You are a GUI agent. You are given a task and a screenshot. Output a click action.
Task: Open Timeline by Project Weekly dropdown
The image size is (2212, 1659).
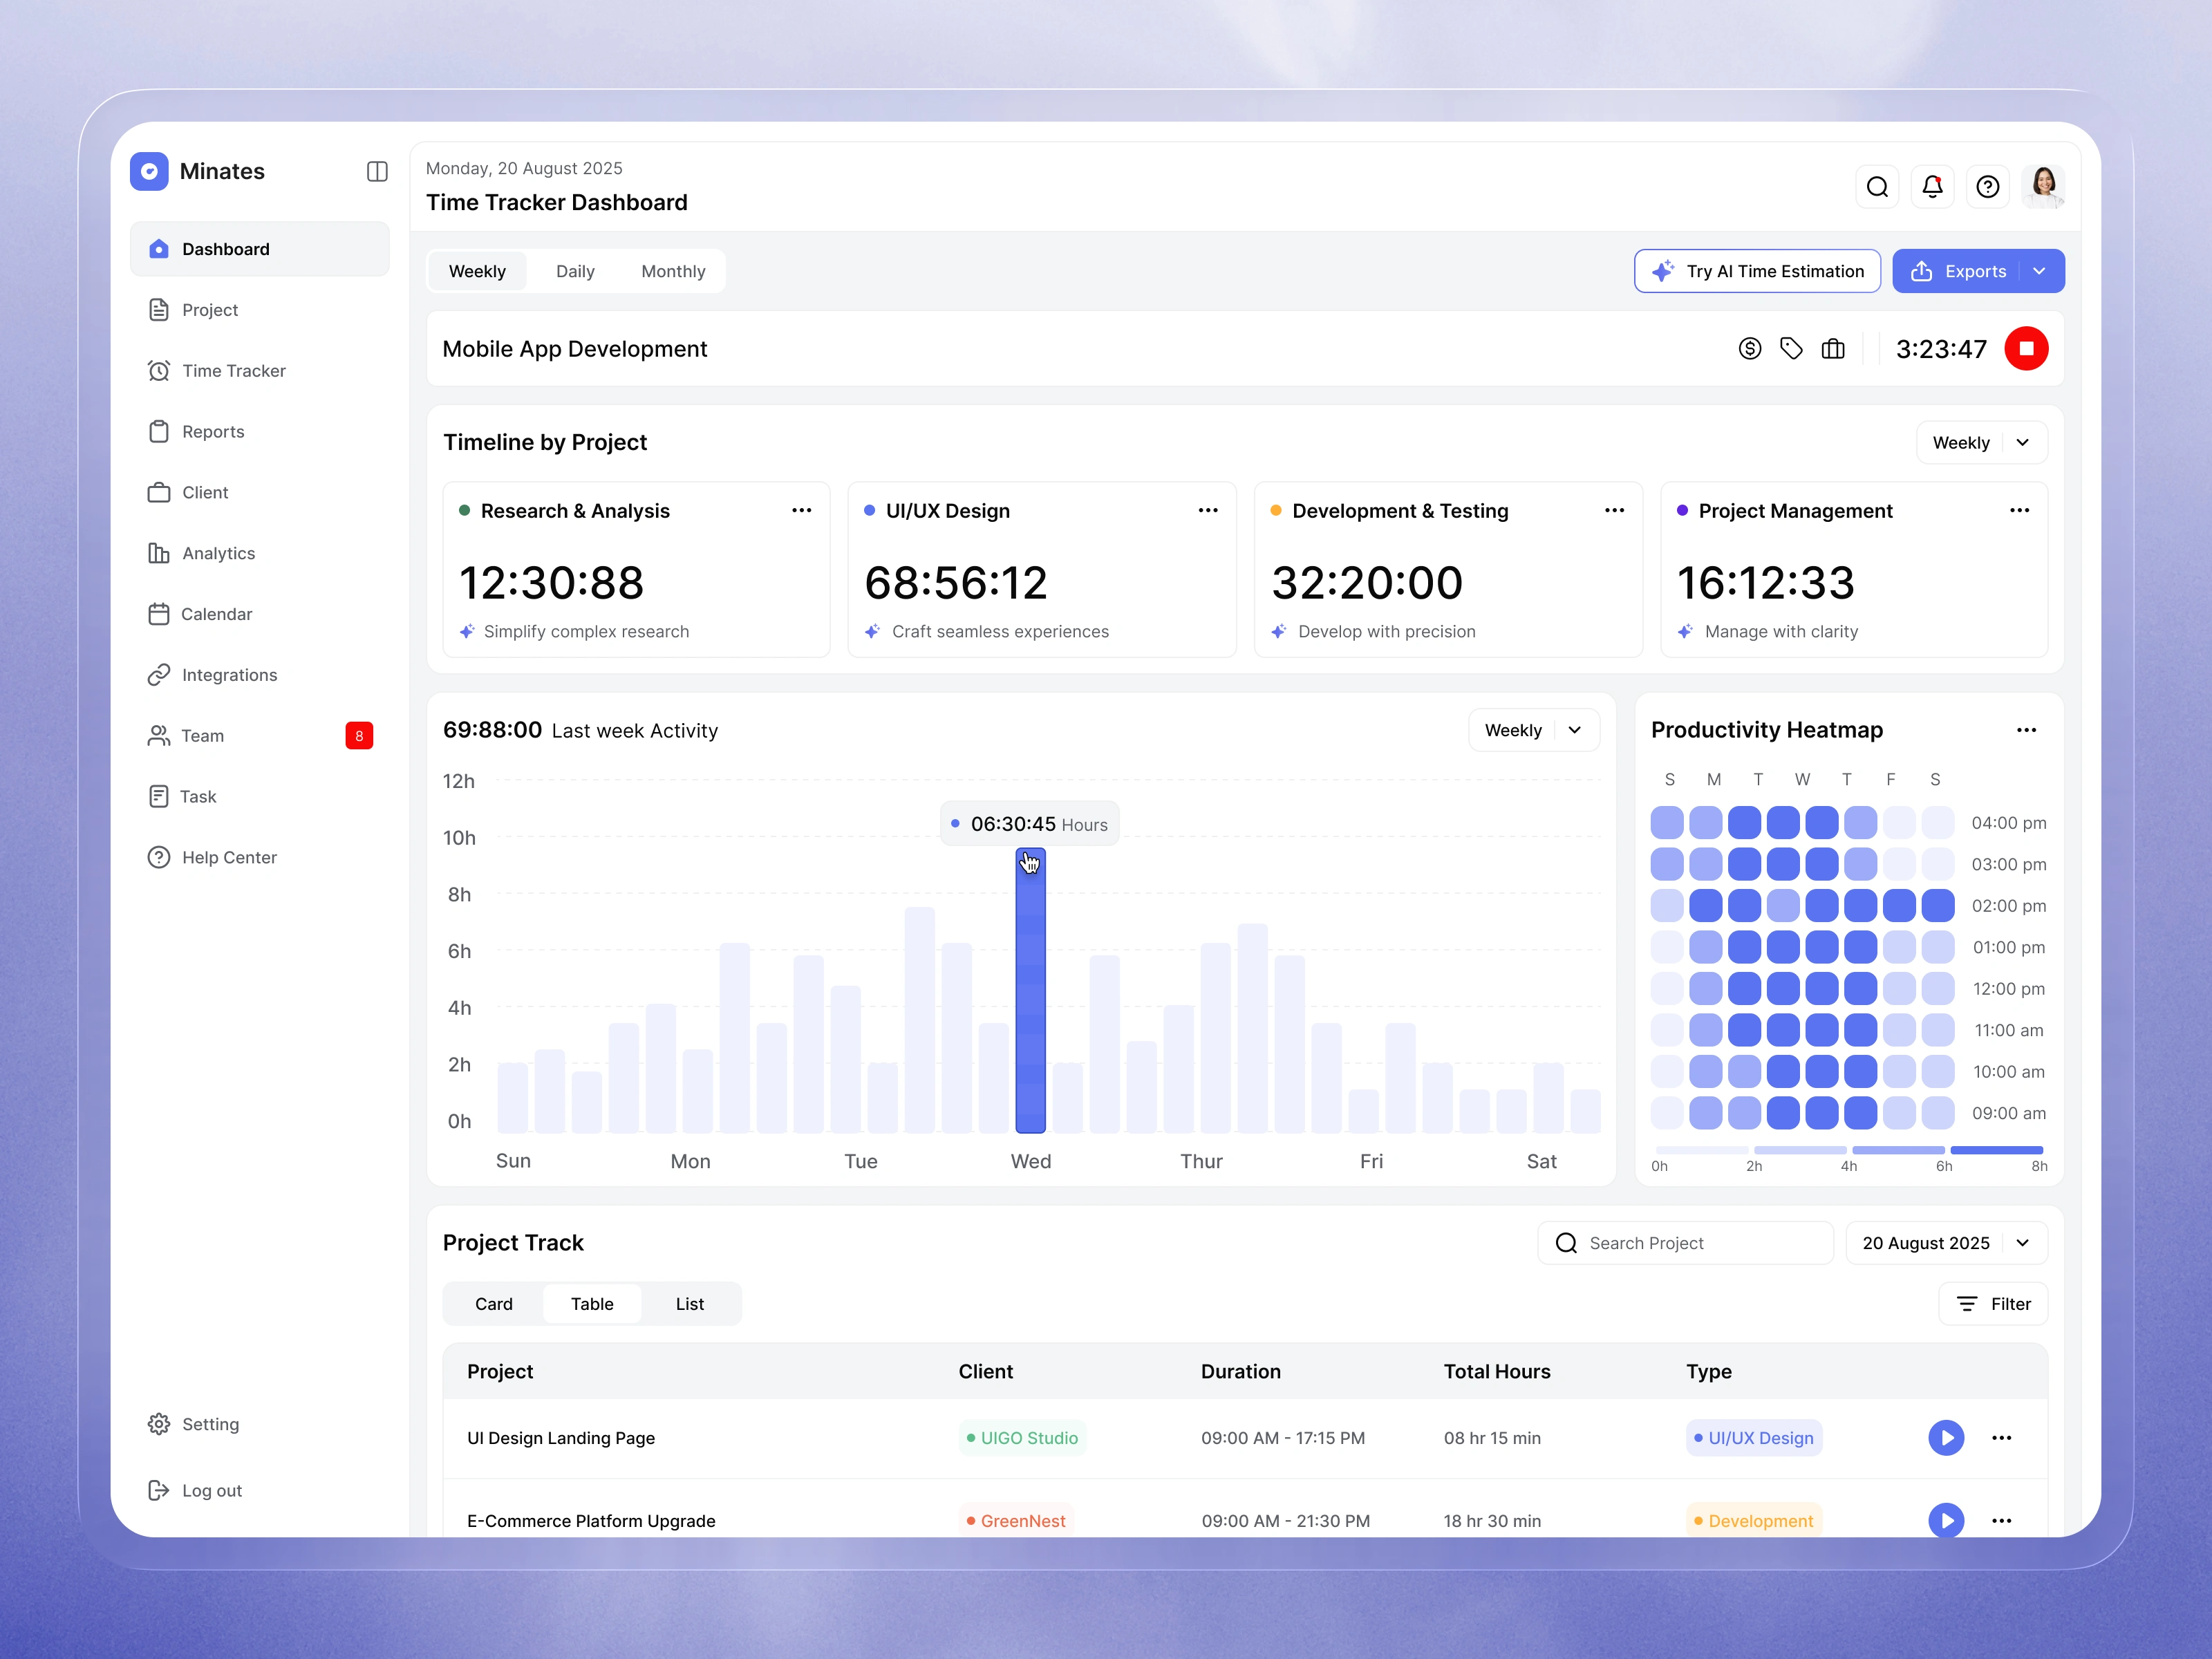pos(1981,443)
